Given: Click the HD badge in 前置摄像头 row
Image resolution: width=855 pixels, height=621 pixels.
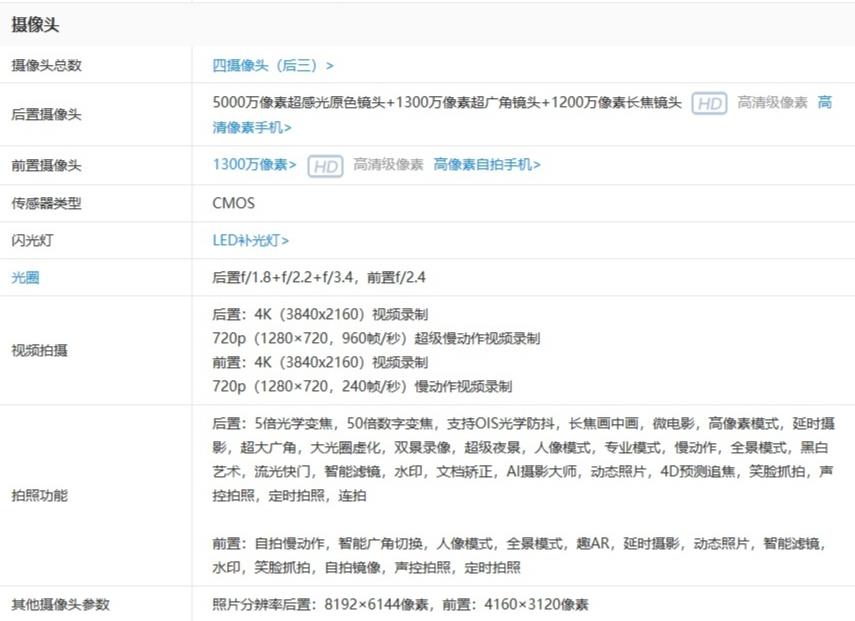Looking at the screenshot, I should click(x=326, y=166).
